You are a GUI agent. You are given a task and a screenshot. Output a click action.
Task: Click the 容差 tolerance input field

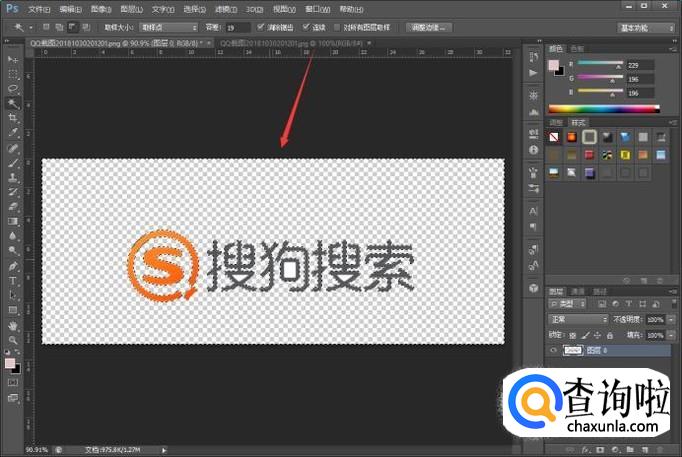coord(237,27)
